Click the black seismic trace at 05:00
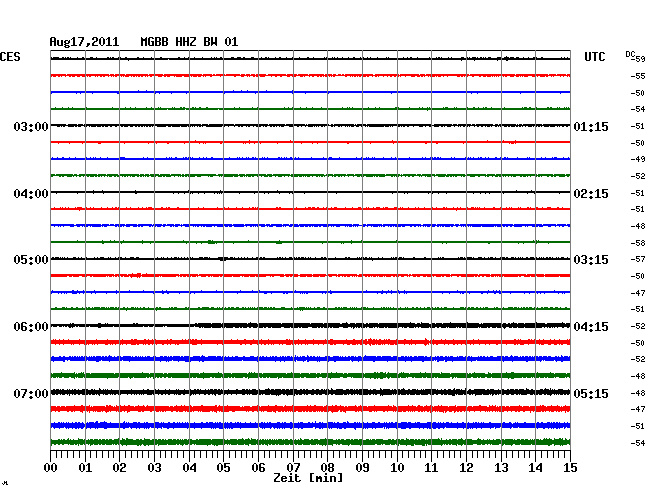This screenshot has width=650, height=494. coord(310,259)
